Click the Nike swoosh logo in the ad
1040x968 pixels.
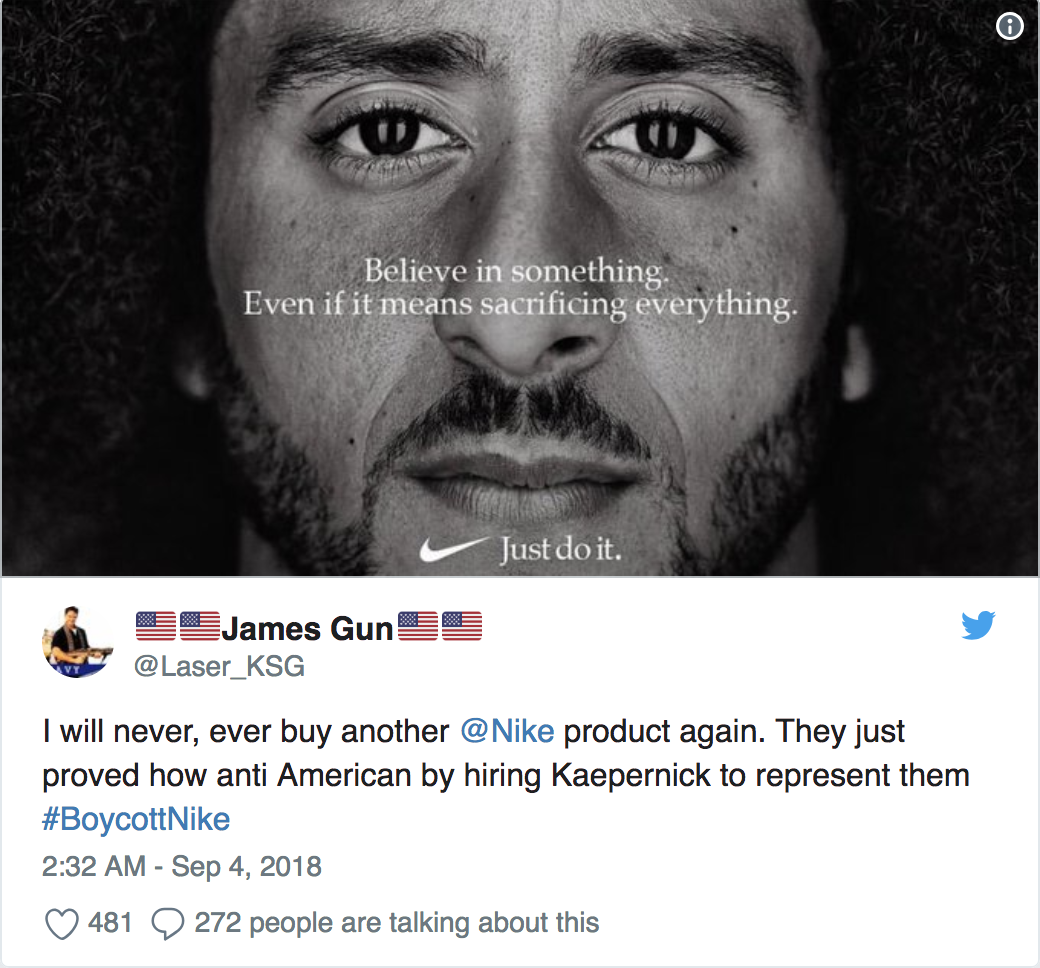454,549
